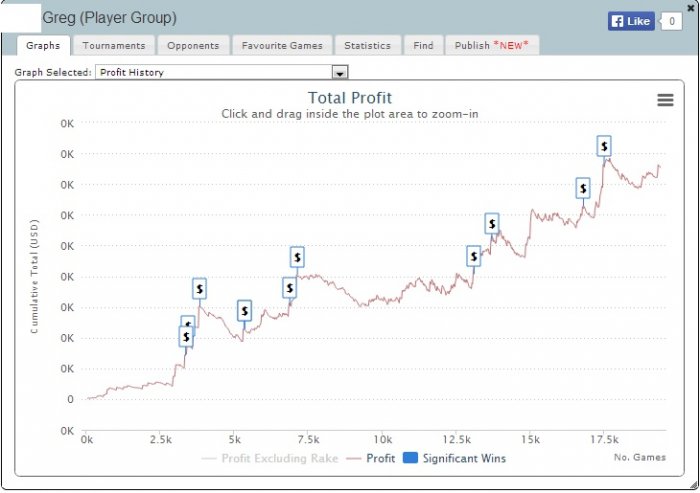Open the Graph Selected dropdown arrow
700x493 pixels.
[340, 72]
